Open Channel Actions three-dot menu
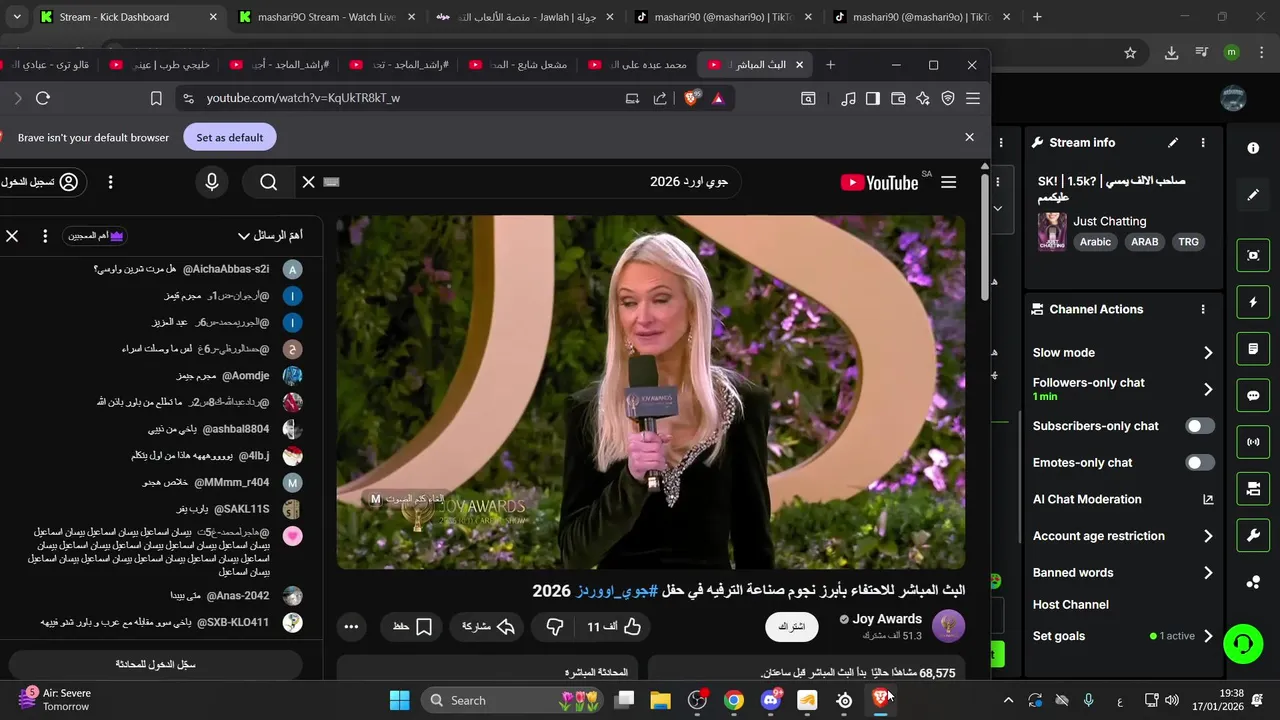Screen dimensions: 1280x720 tap(1203, 310)
